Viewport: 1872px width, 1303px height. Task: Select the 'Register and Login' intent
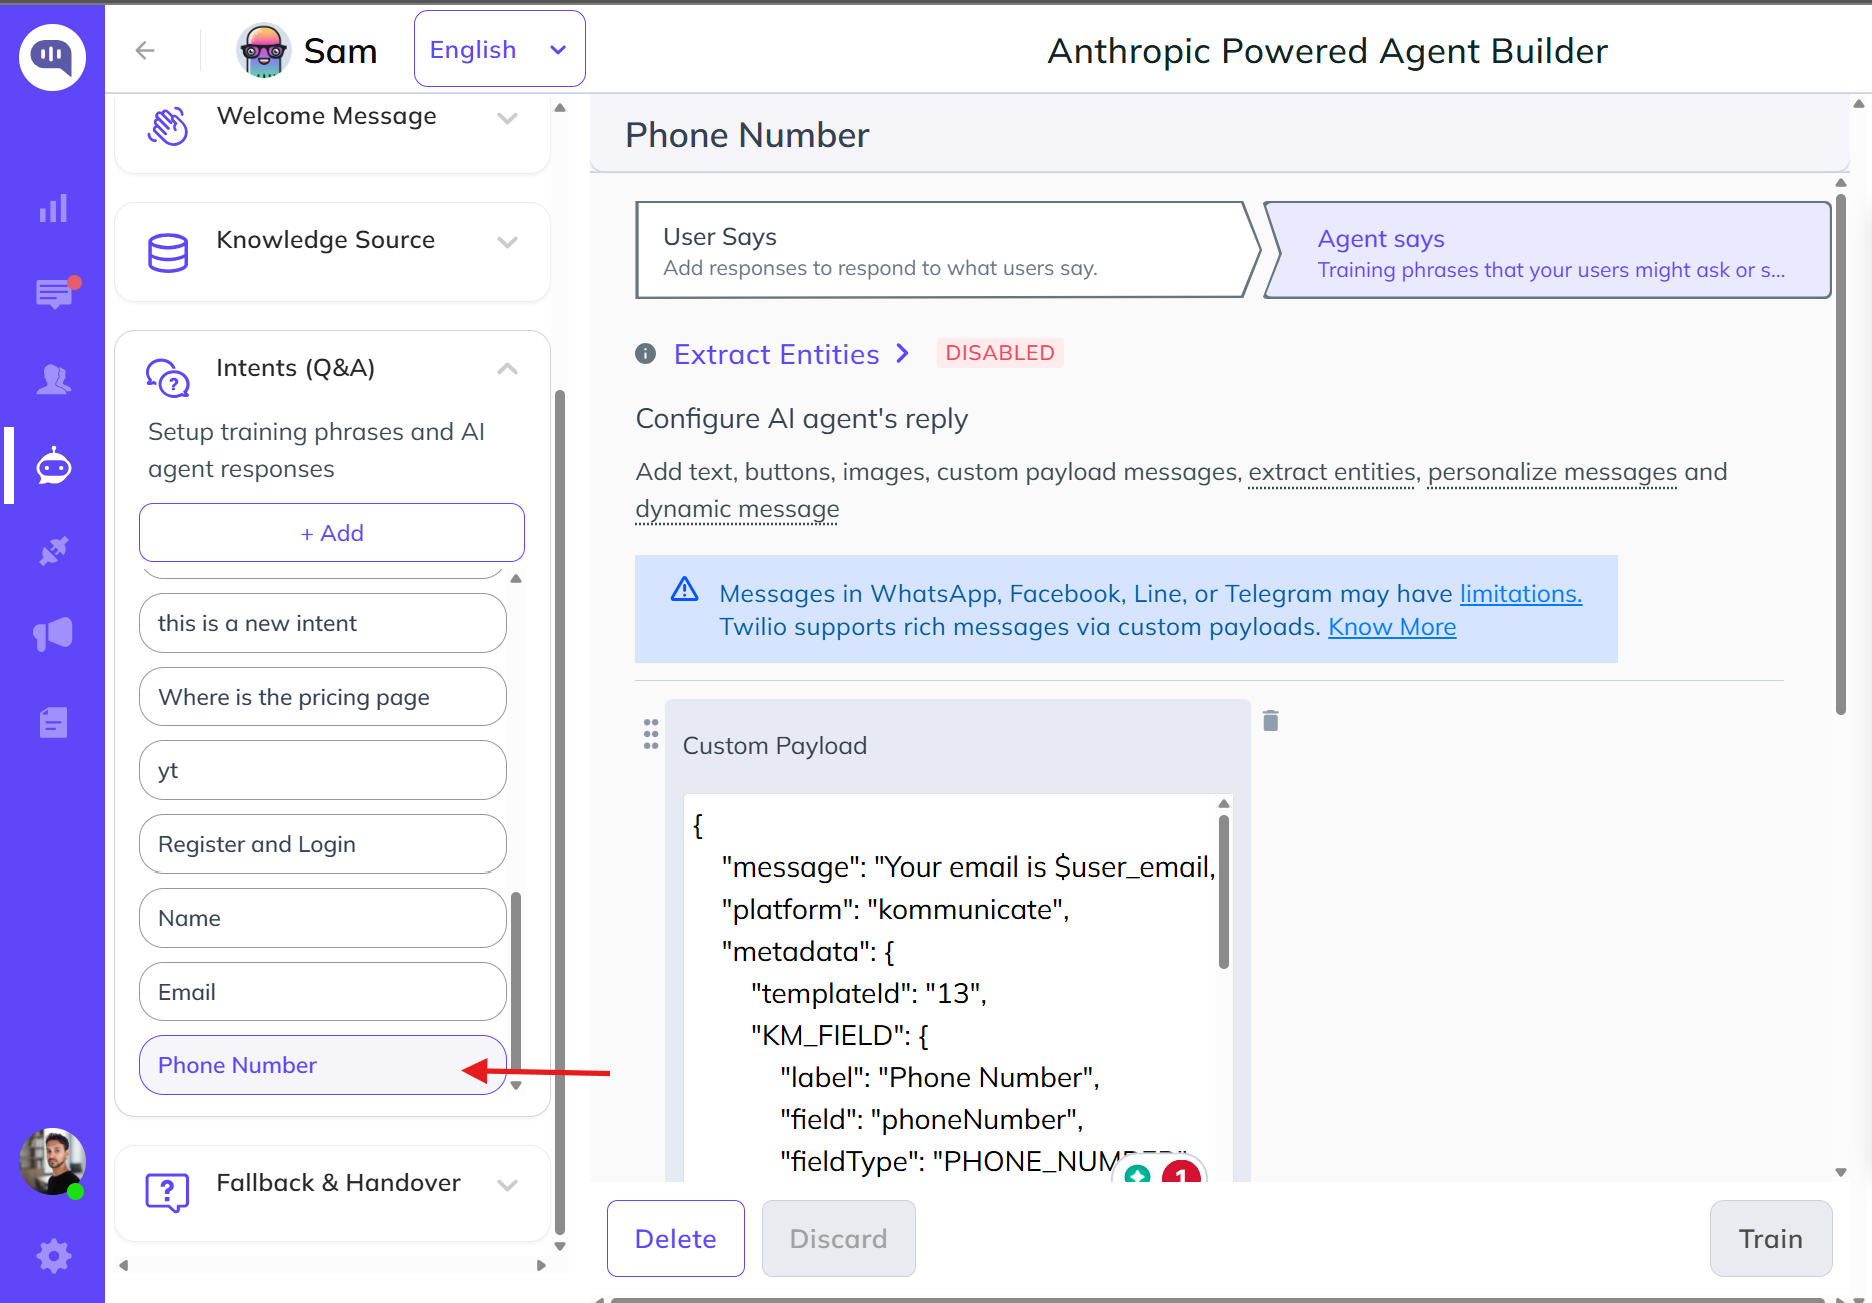[x=323, y=844]
